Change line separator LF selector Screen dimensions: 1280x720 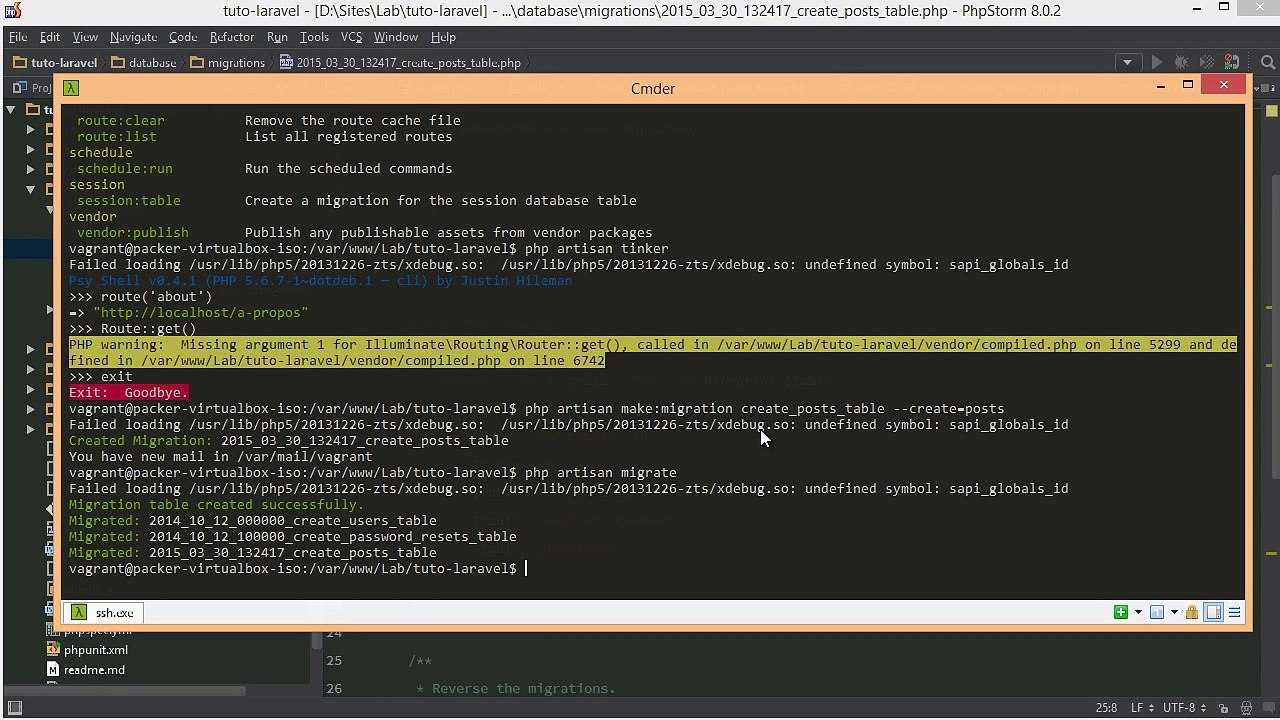click(x=1141, y=708)
